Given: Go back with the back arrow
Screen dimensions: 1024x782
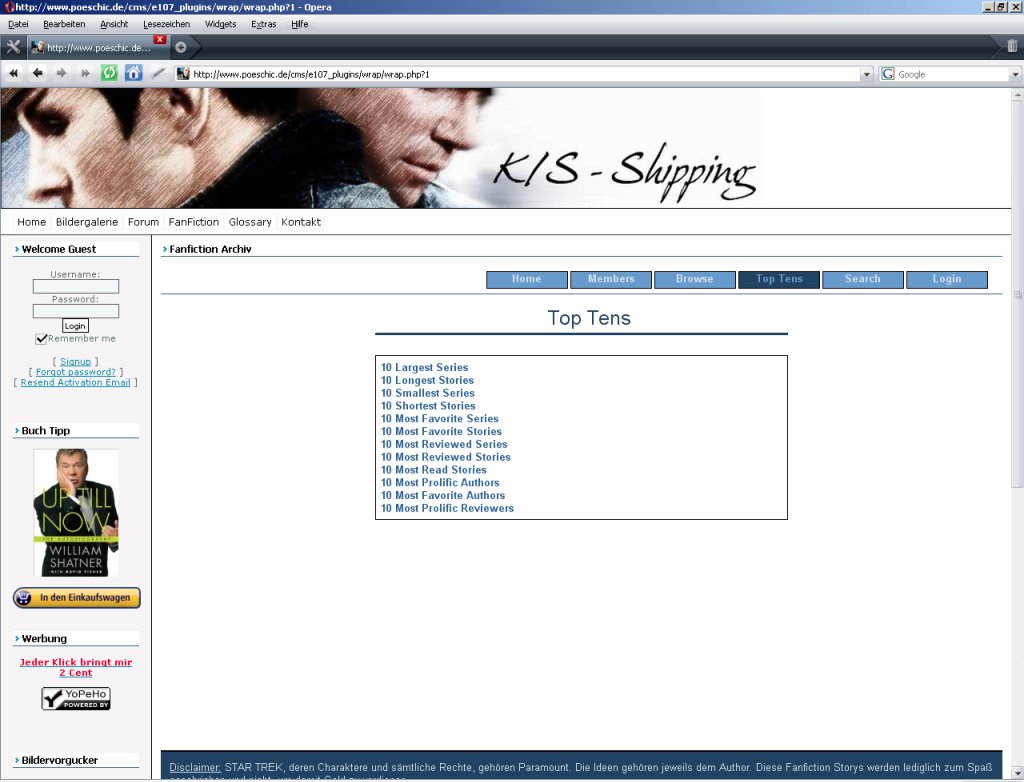Looking at the screenshot, I should click(38, 73).
